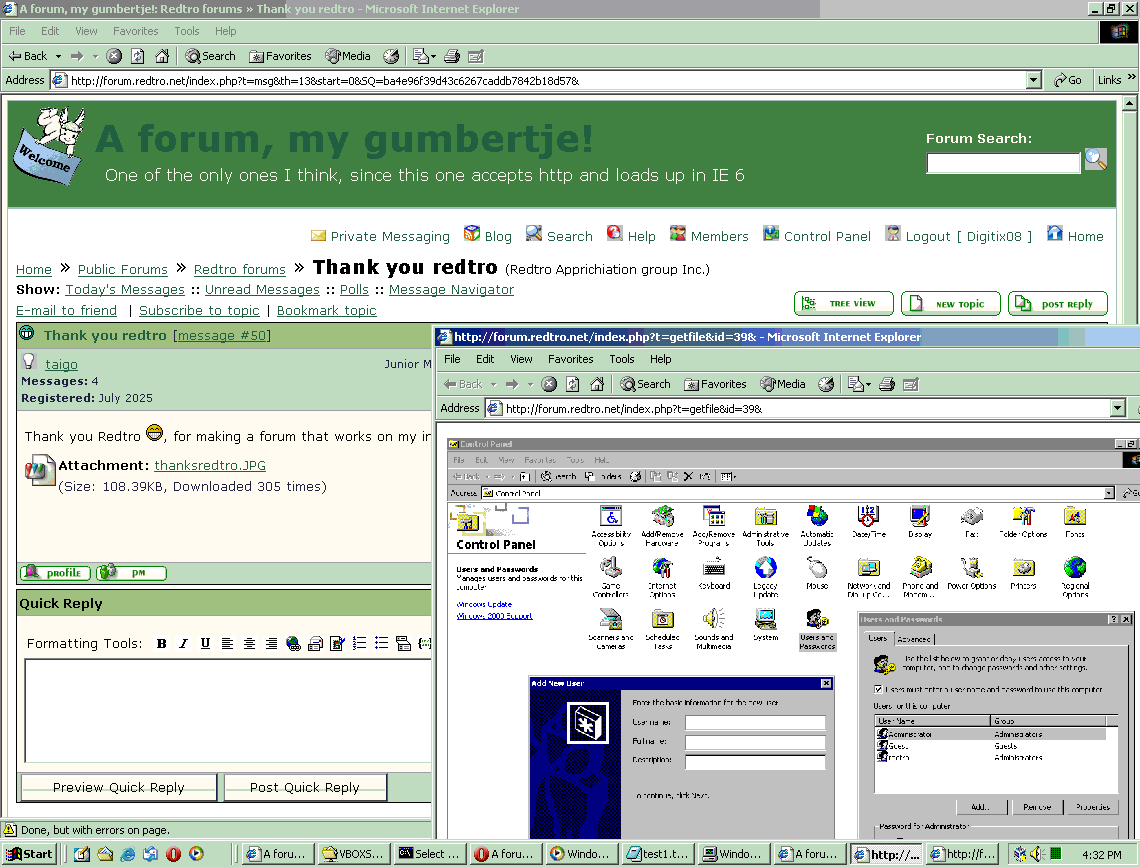Click the Refresh icon in the getfile window toolbar
This screenshot has width=1140, height=867.
point(573,384)
